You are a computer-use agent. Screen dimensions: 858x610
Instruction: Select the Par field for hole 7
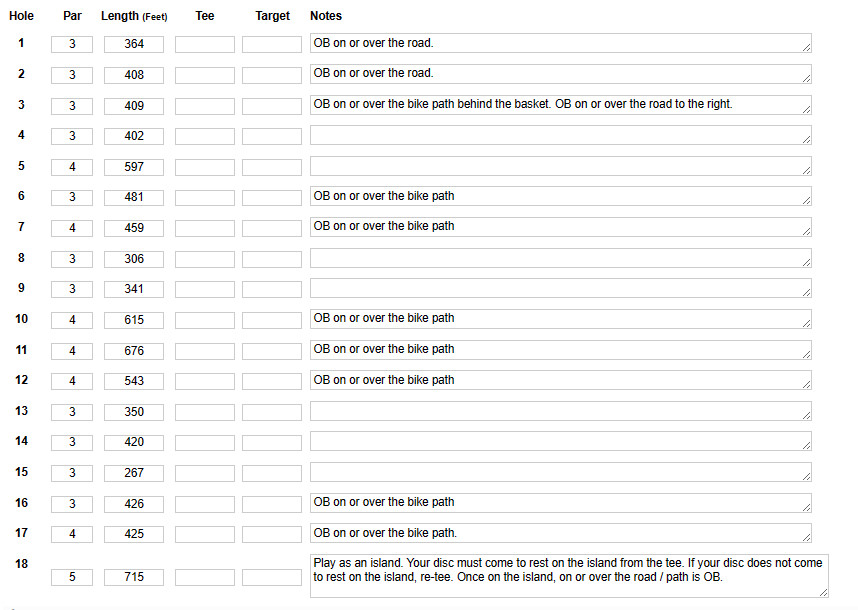coord(72,228)
